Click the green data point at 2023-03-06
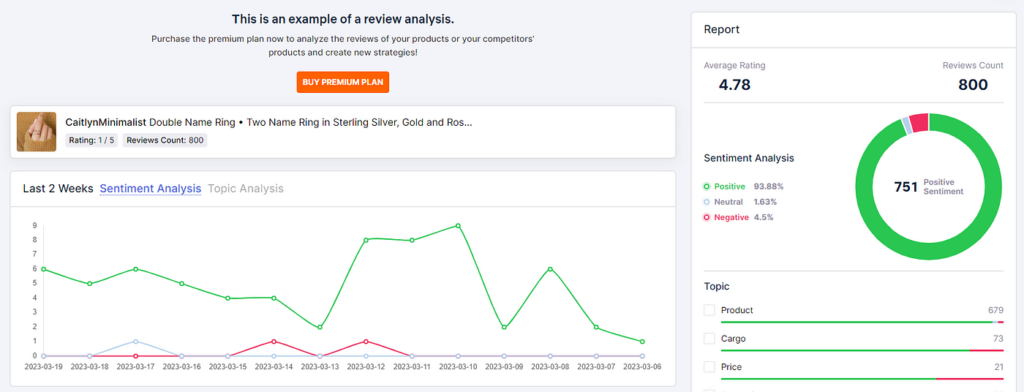The width and height of the screenshot is (1024, 392). pyautogui.click(x=642, y=342)
